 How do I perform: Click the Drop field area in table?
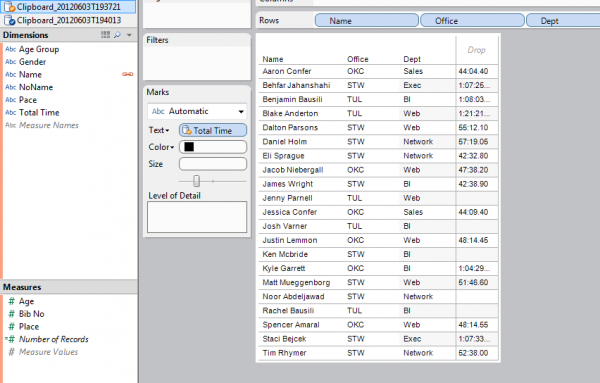tap(476, 50)
